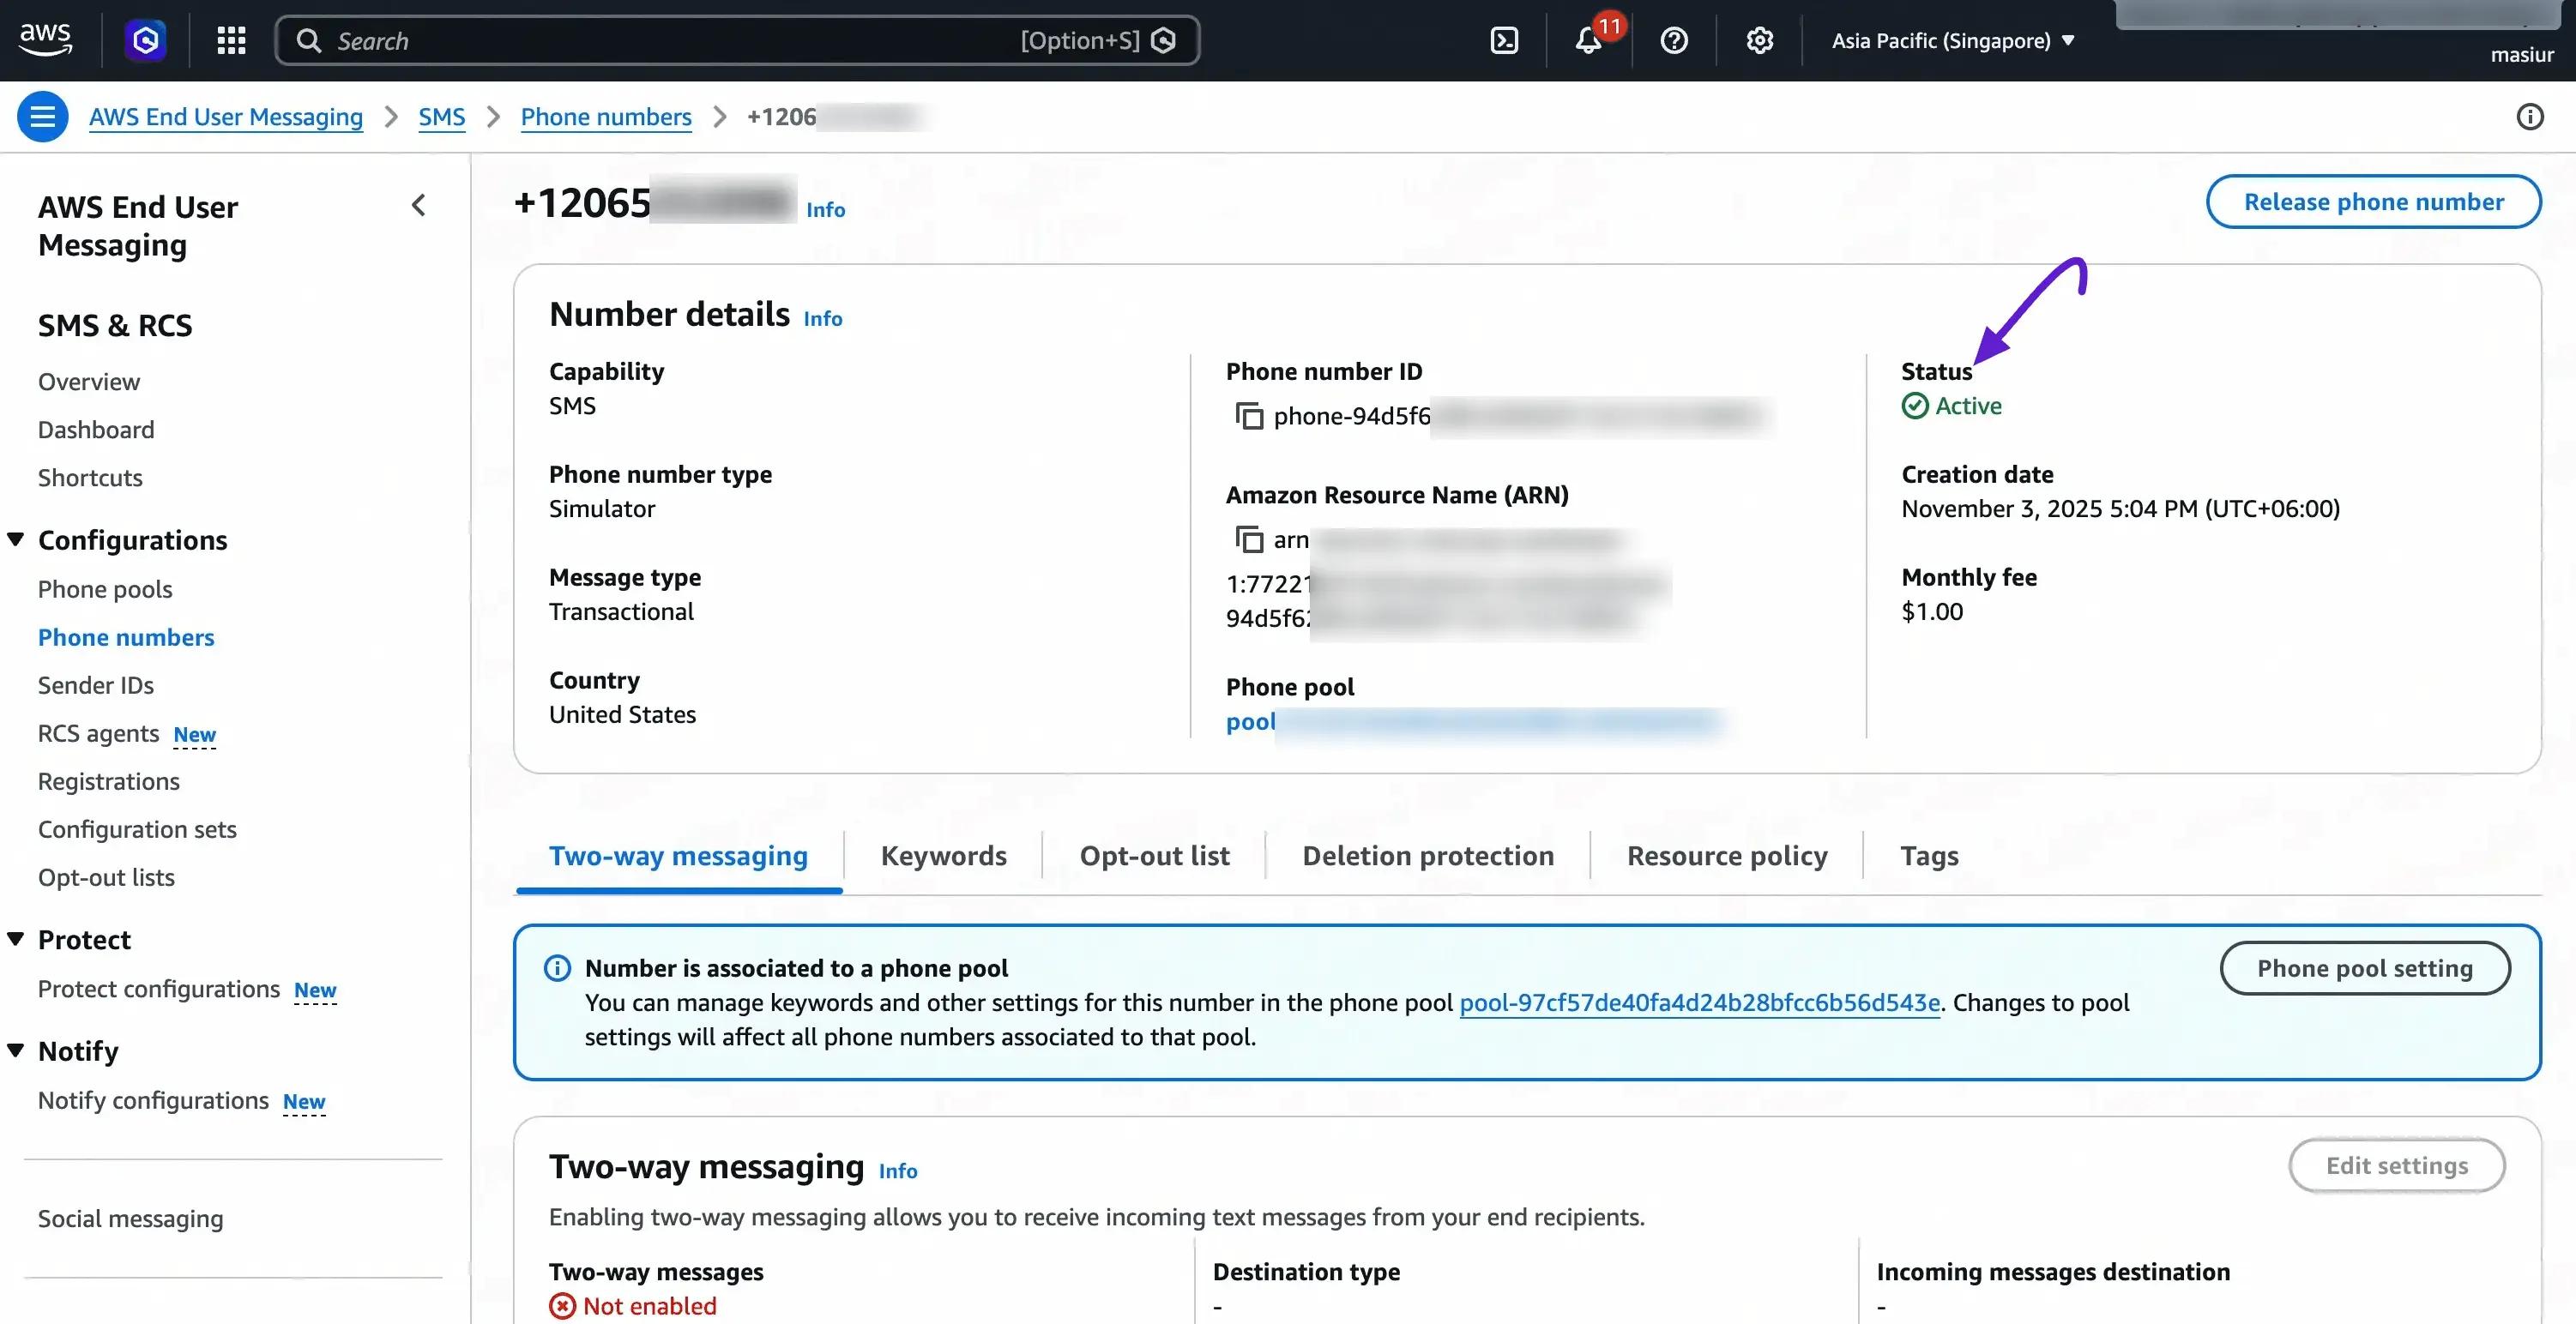Viewport: 2576px width, 1324px height.
Task: Click the search magnifier icon
Action: tap(309, 40)
